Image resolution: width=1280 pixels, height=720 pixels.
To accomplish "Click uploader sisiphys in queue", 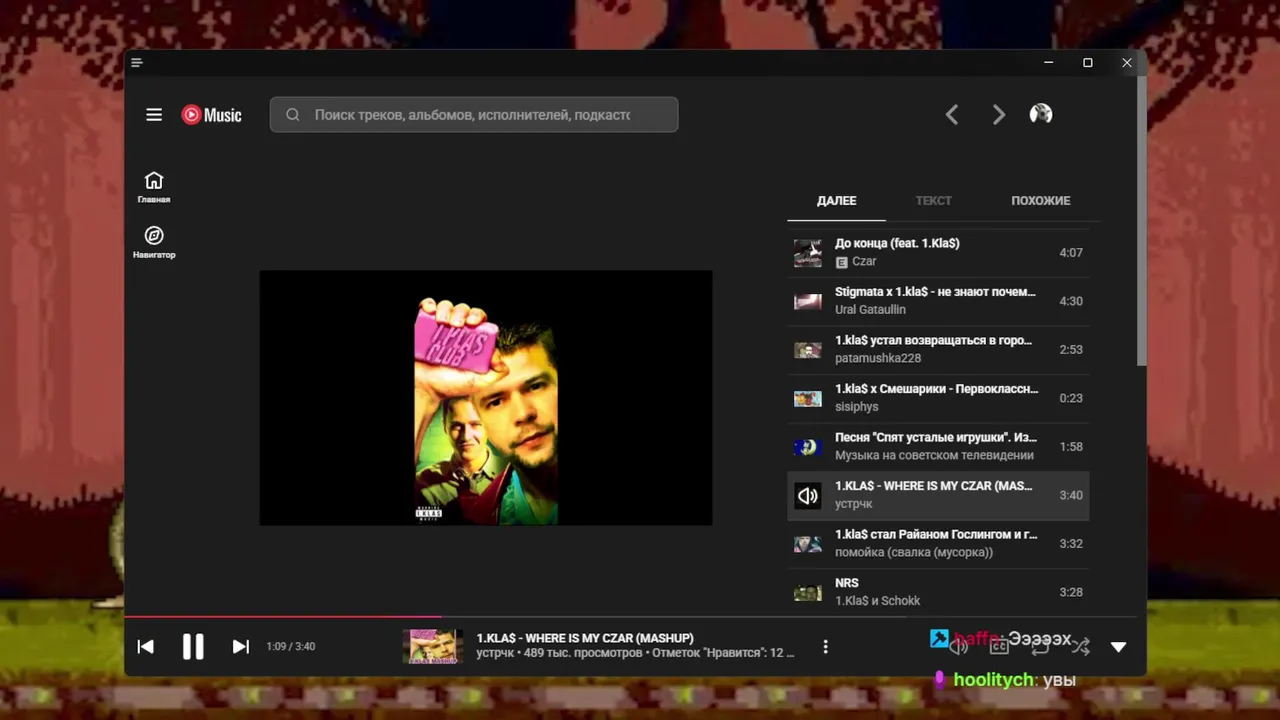I will pos(856,407).
